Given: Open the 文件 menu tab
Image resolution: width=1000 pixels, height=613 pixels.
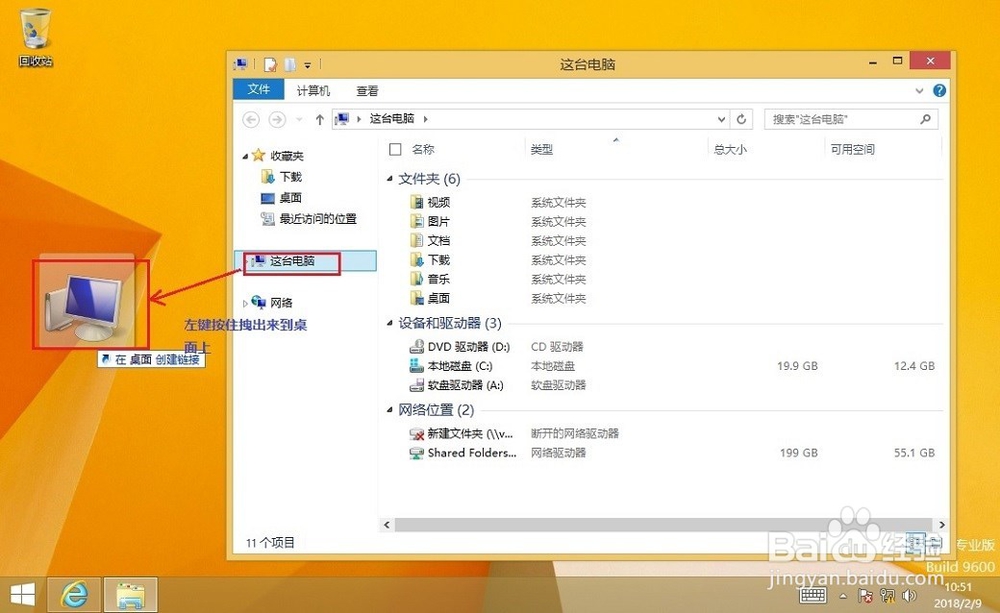Looking at the screenshot, I should click(x=257, y=89).
